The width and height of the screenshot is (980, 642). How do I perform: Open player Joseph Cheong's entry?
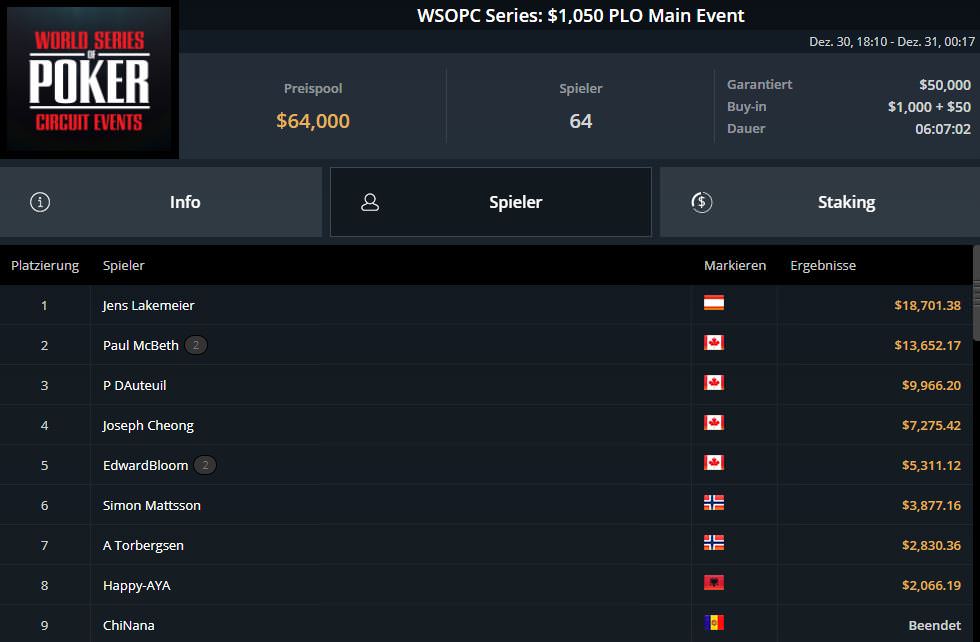pos(148,425)
